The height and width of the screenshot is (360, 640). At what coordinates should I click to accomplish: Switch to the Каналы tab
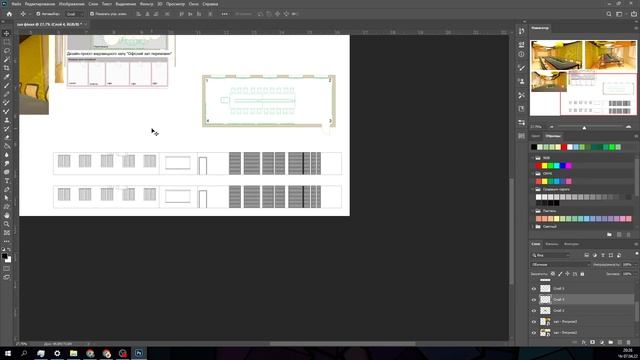tap(552, 244)
